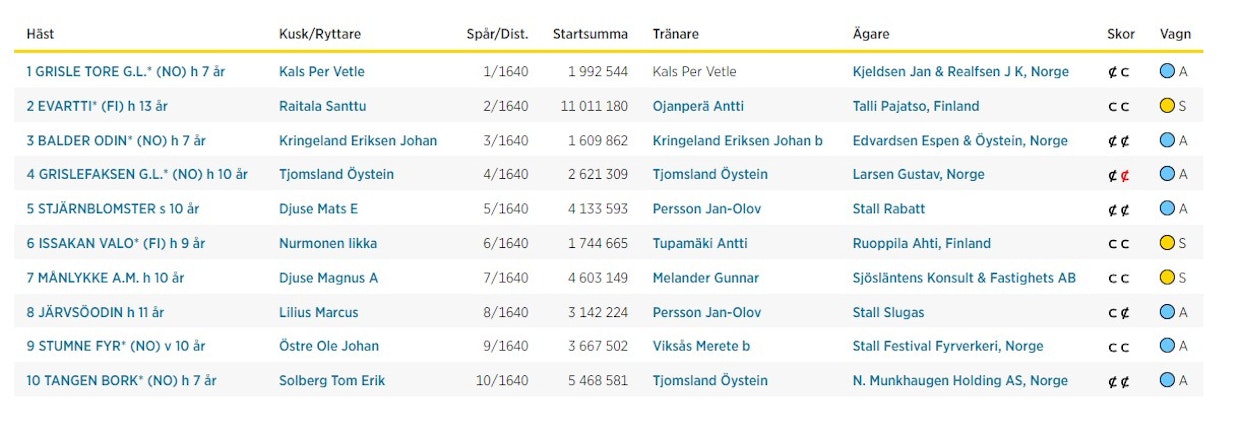
Task: Click owner Stall Festival Fyrverkeri, Norge
Action: point(947,347)
